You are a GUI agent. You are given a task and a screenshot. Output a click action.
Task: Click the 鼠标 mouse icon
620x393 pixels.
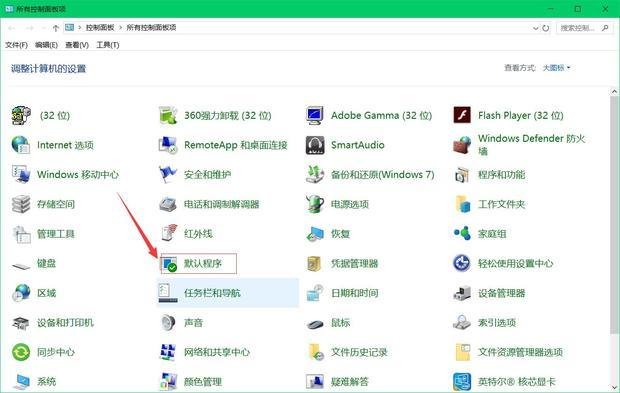coord(315,323)
